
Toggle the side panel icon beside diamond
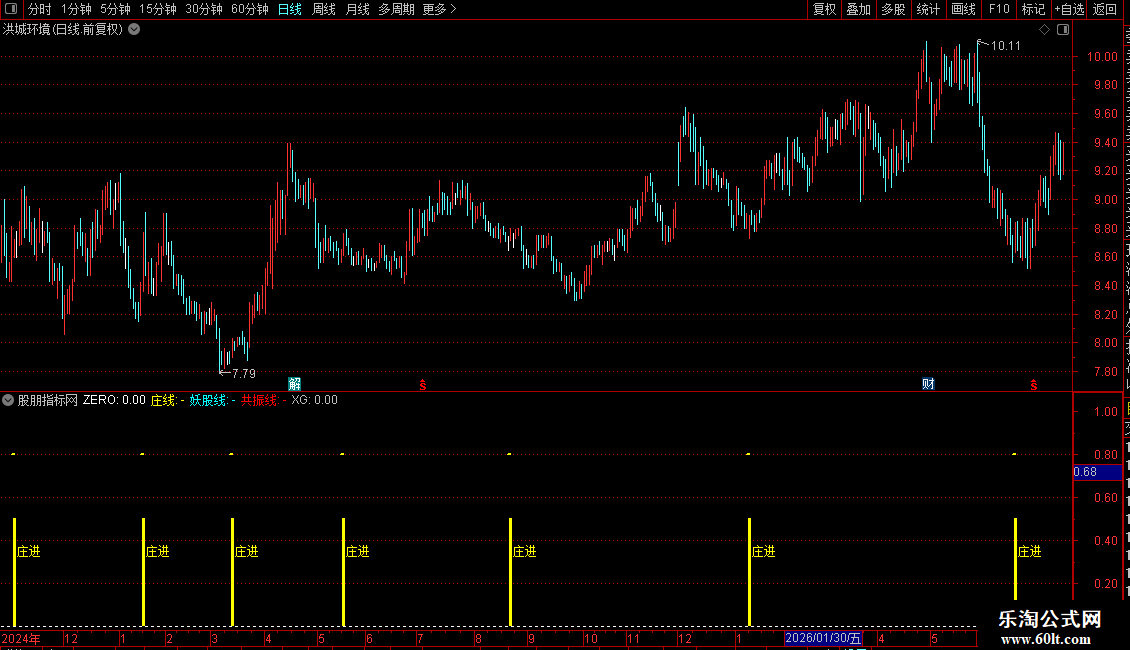click(1063, 30)
